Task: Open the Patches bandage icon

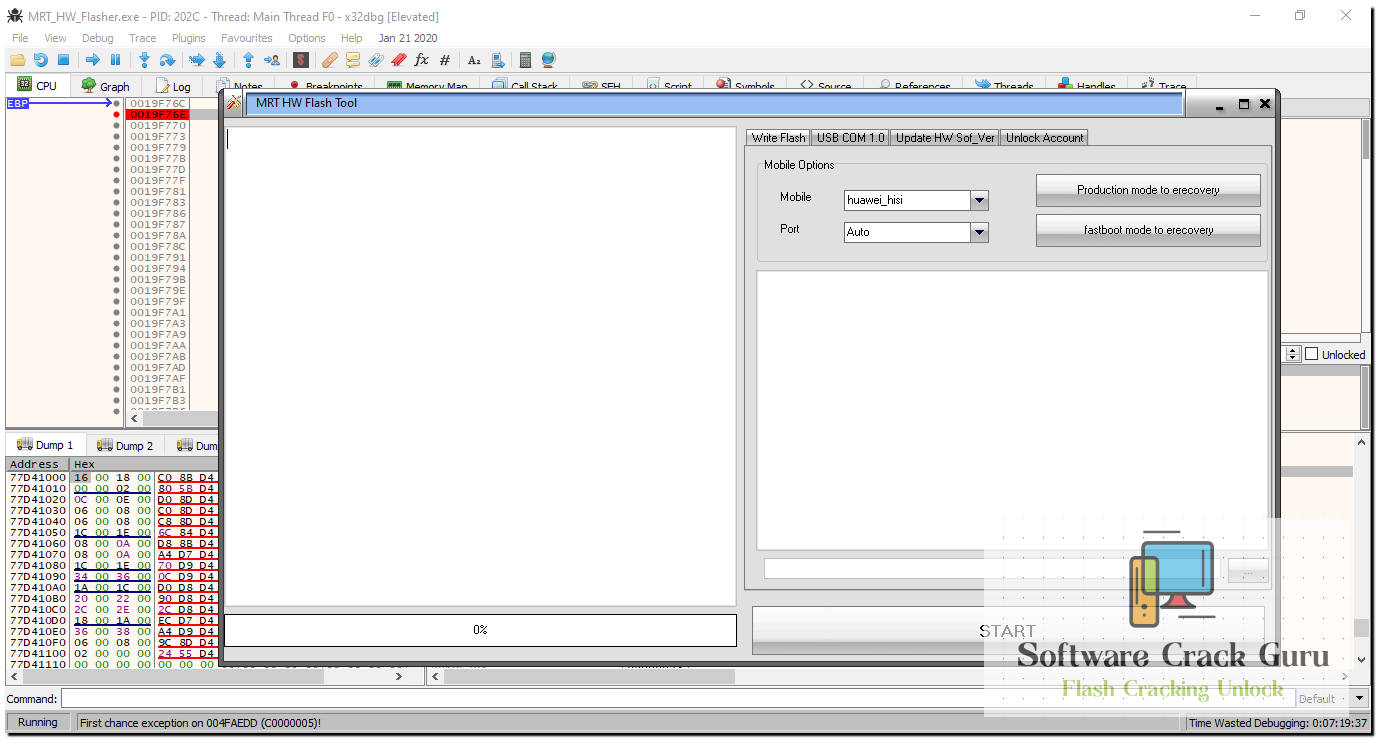Action: point(329,60)
